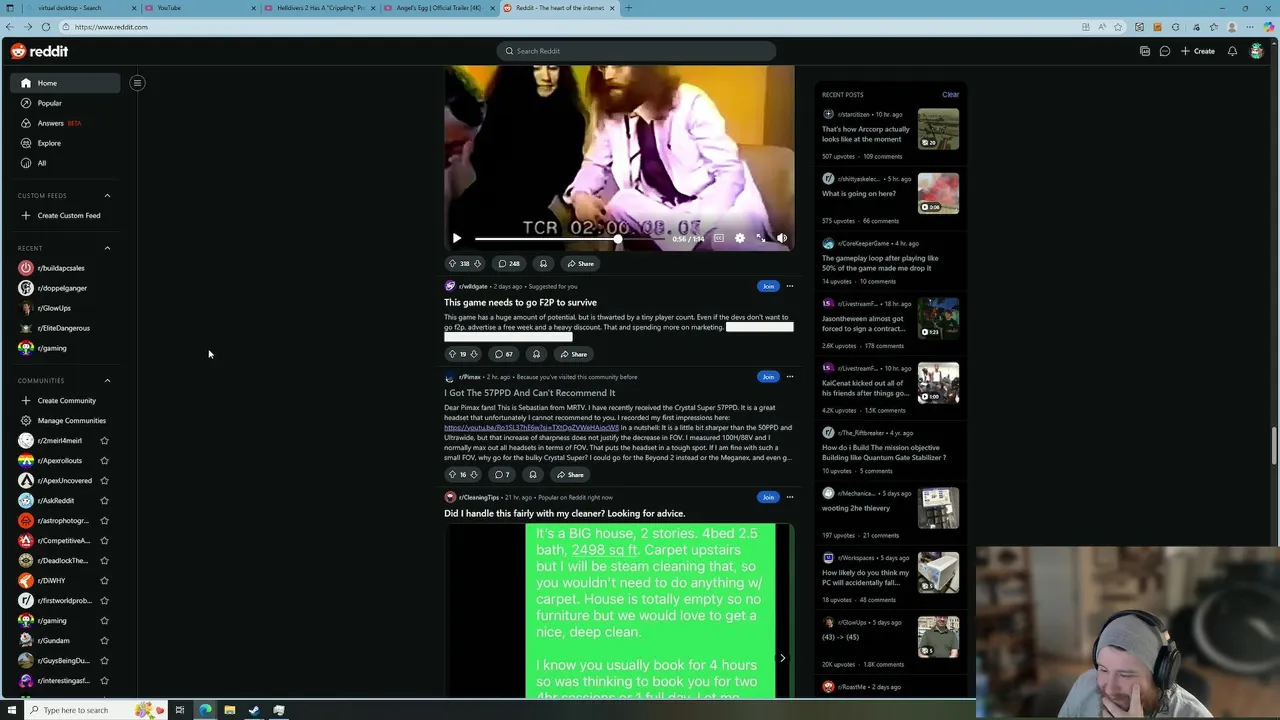Screen dimensions: 1280x720
Task: Switch to Helldivers 2 browser tab
Action: pyautogui.click(x=321, y=8)
